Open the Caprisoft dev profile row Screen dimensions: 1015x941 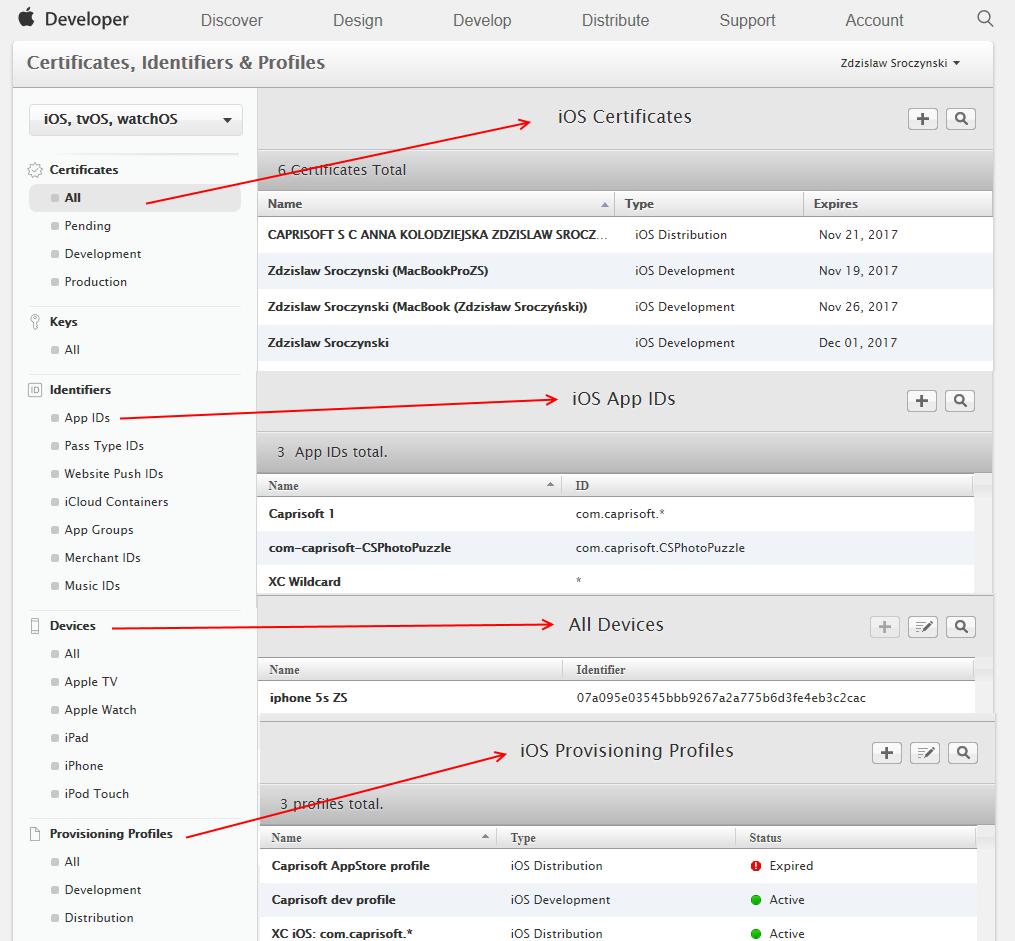coord(618,900)
